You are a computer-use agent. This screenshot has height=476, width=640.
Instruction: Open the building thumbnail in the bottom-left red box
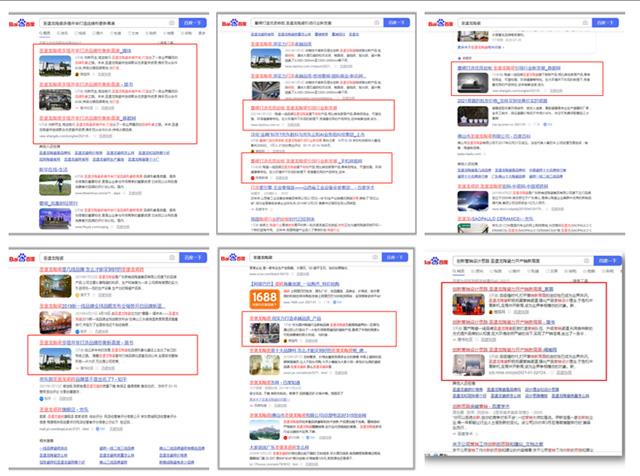coord(55,359)
